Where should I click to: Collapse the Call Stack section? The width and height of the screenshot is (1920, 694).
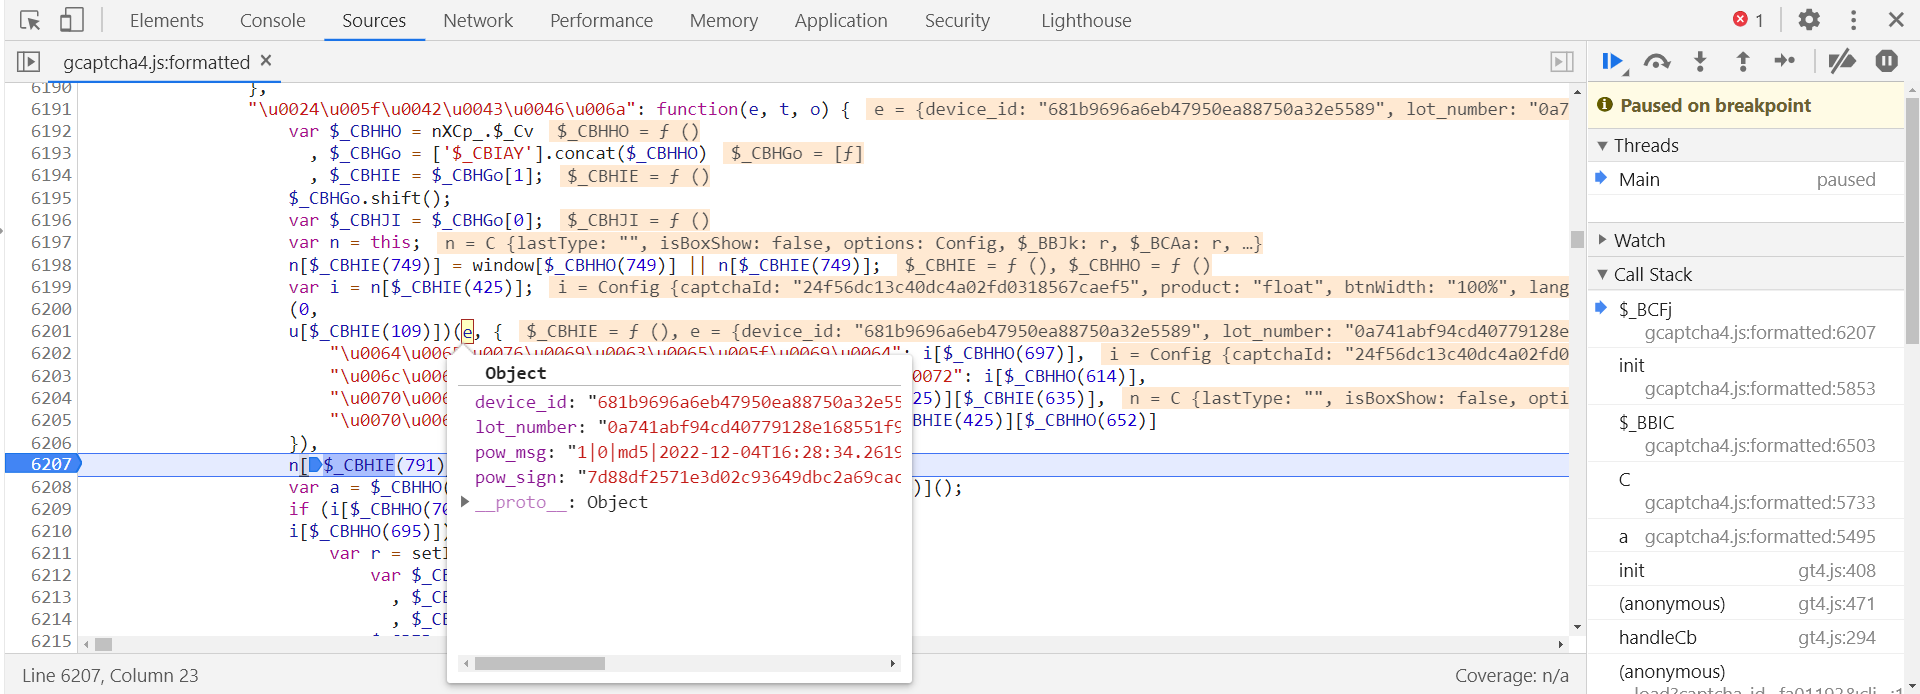click(1603, 274)
